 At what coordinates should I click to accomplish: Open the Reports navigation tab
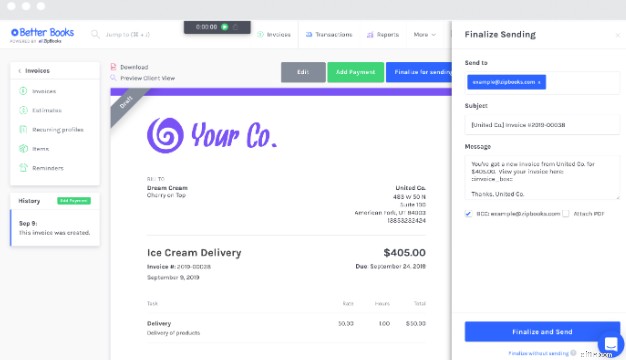[383, 35]
